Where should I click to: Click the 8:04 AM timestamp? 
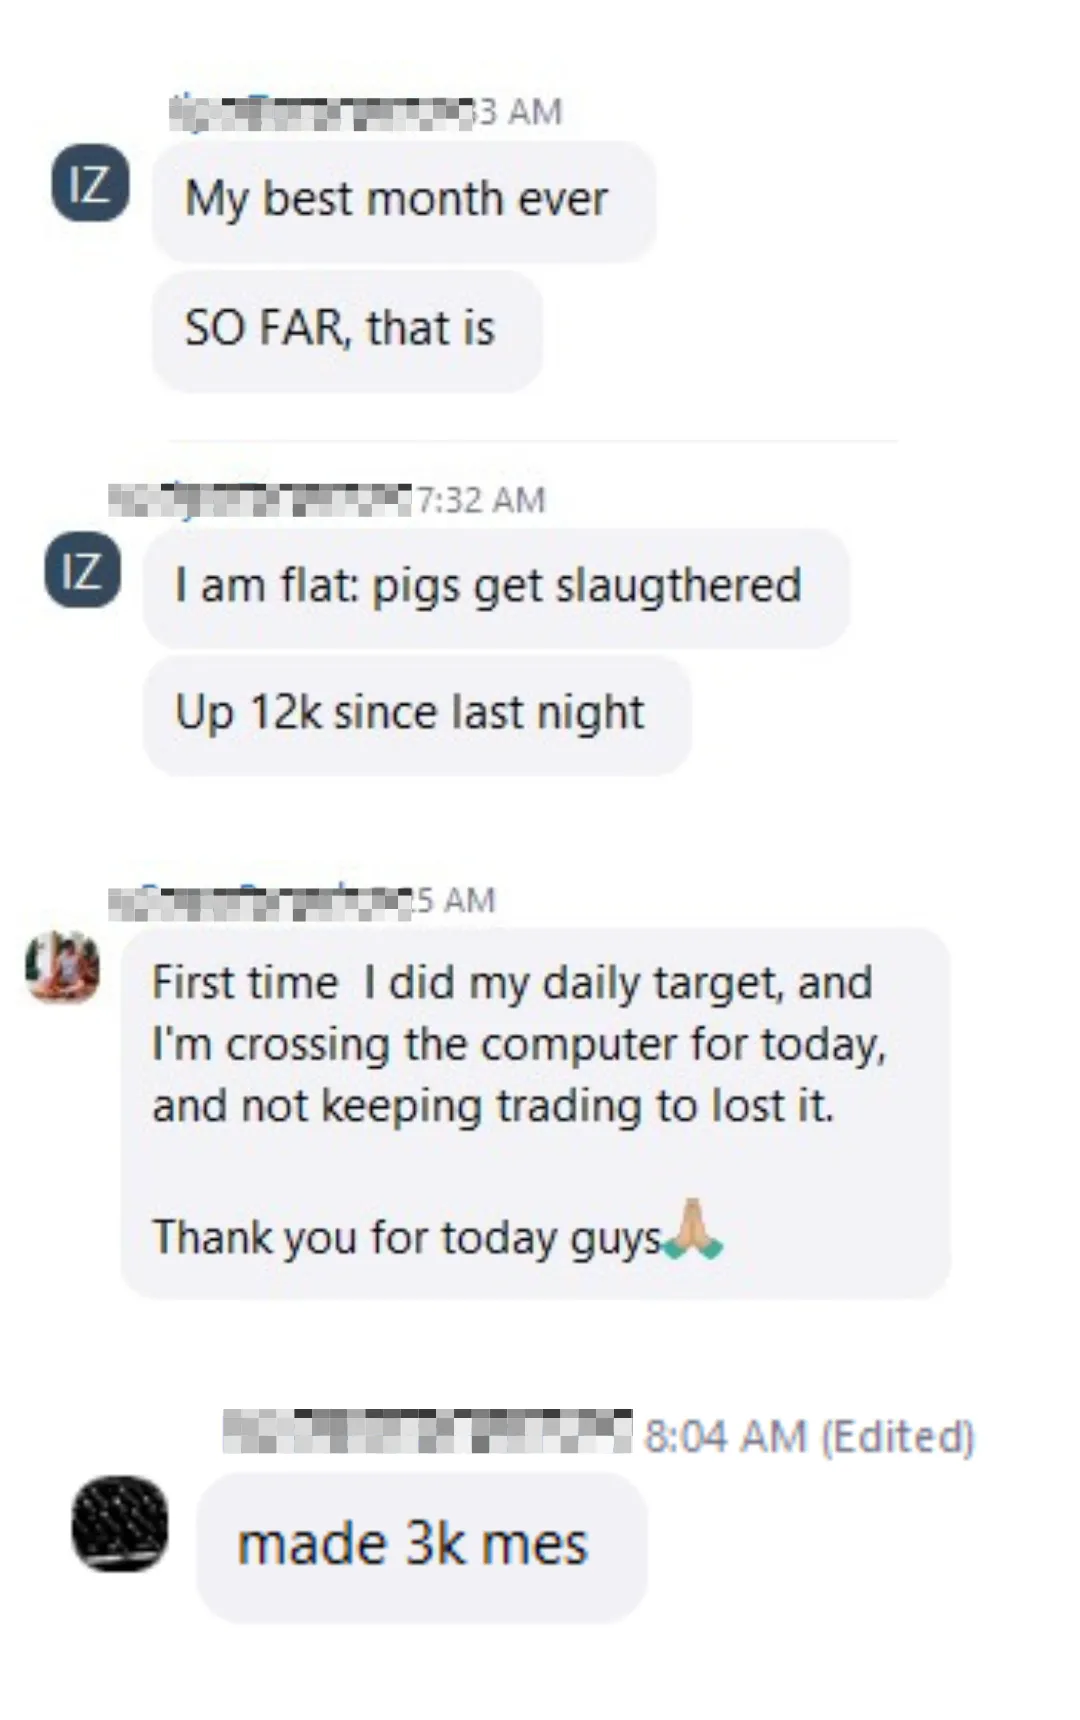point(725,1436)
